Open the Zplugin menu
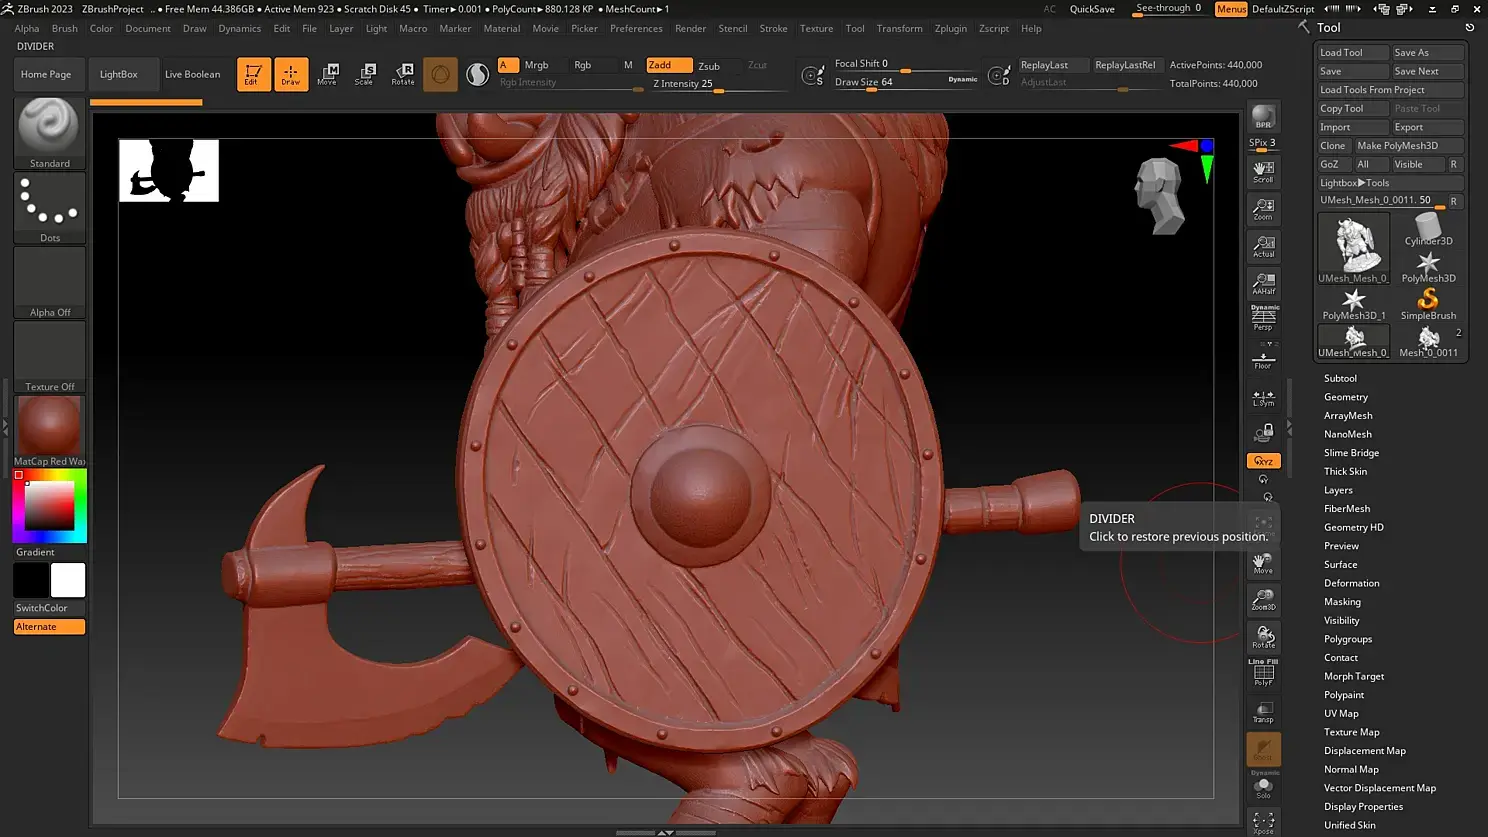 (950, 28)
